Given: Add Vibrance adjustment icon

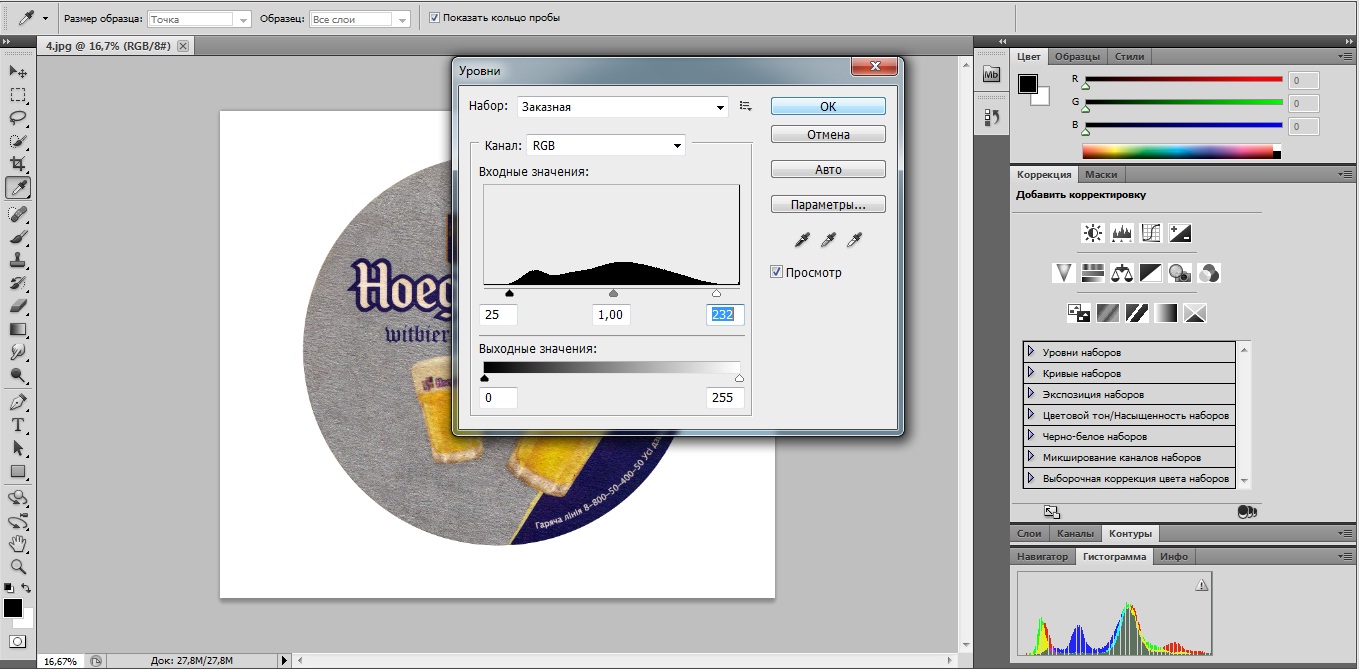Looking at the screenshot, I should tap(1063, 272).
